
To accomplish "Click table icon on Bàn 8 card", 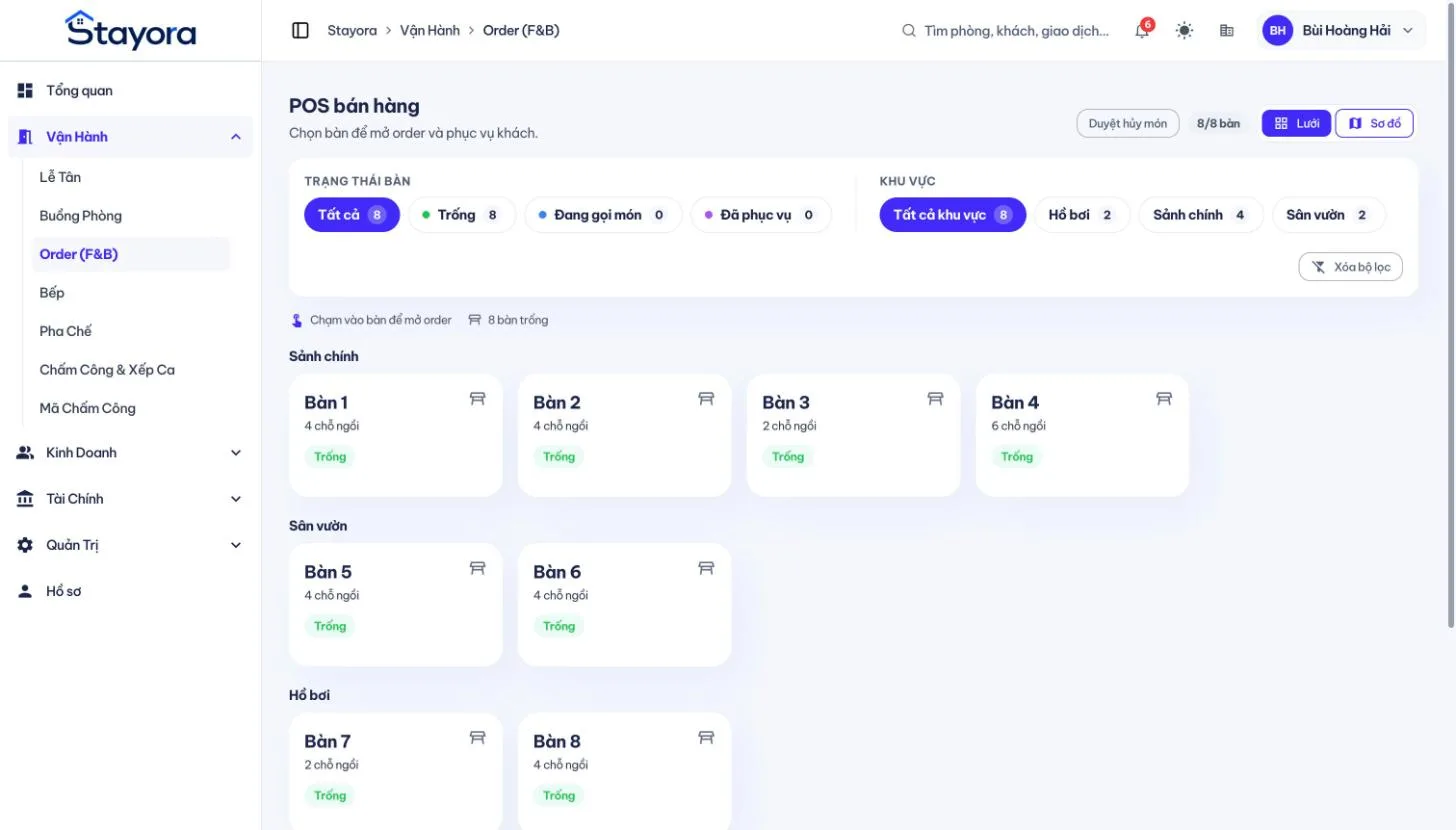I will pos(706,737).
